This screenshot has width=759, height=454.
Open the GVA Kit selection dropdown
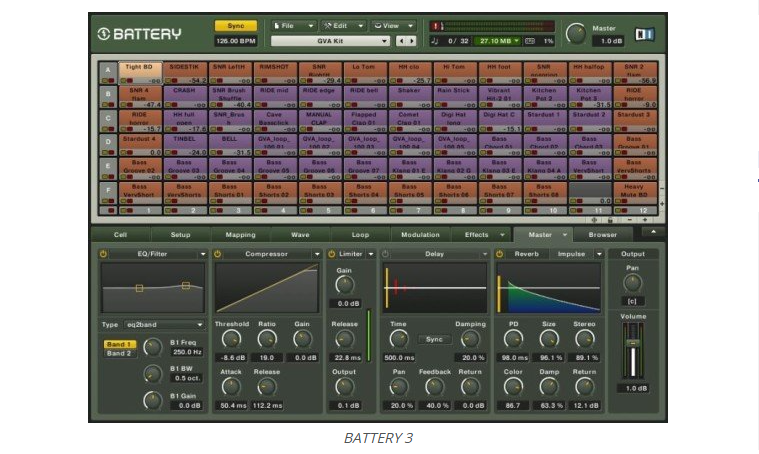[x=330, y=41]
